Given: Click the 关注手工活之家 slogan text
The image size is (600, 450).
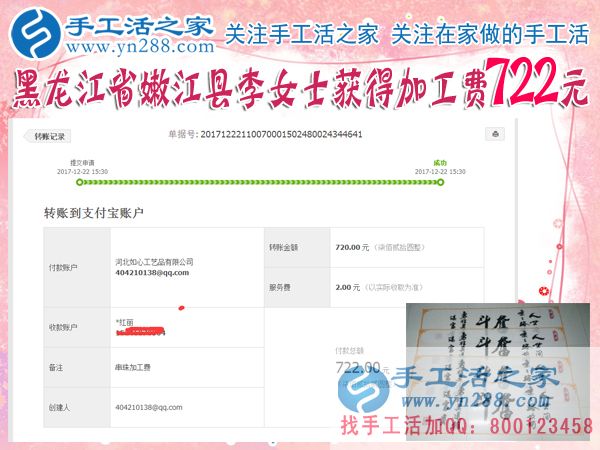Looking at the screenshot, I should [302, 34].
